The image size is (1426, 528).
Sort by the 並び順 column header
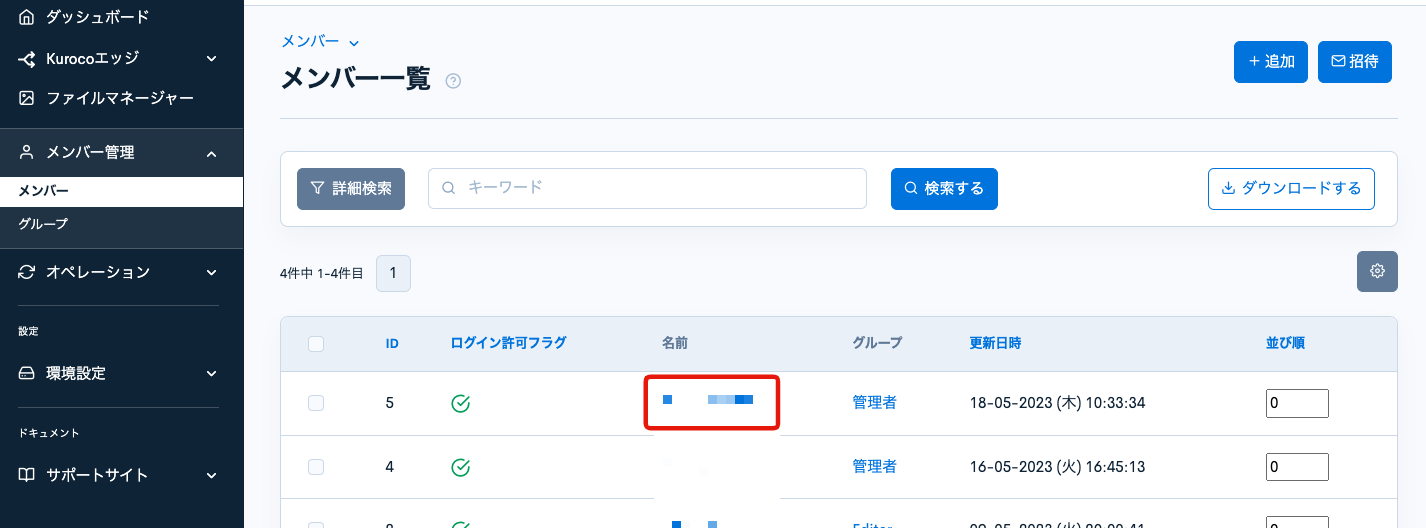pos(1285,343)
